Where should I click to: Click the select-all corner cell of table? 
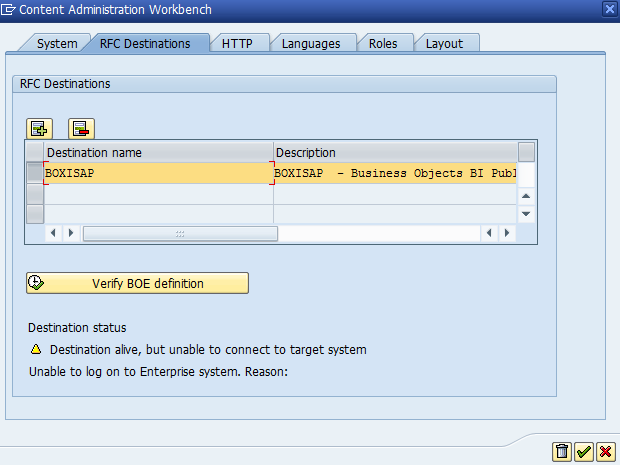35,152
